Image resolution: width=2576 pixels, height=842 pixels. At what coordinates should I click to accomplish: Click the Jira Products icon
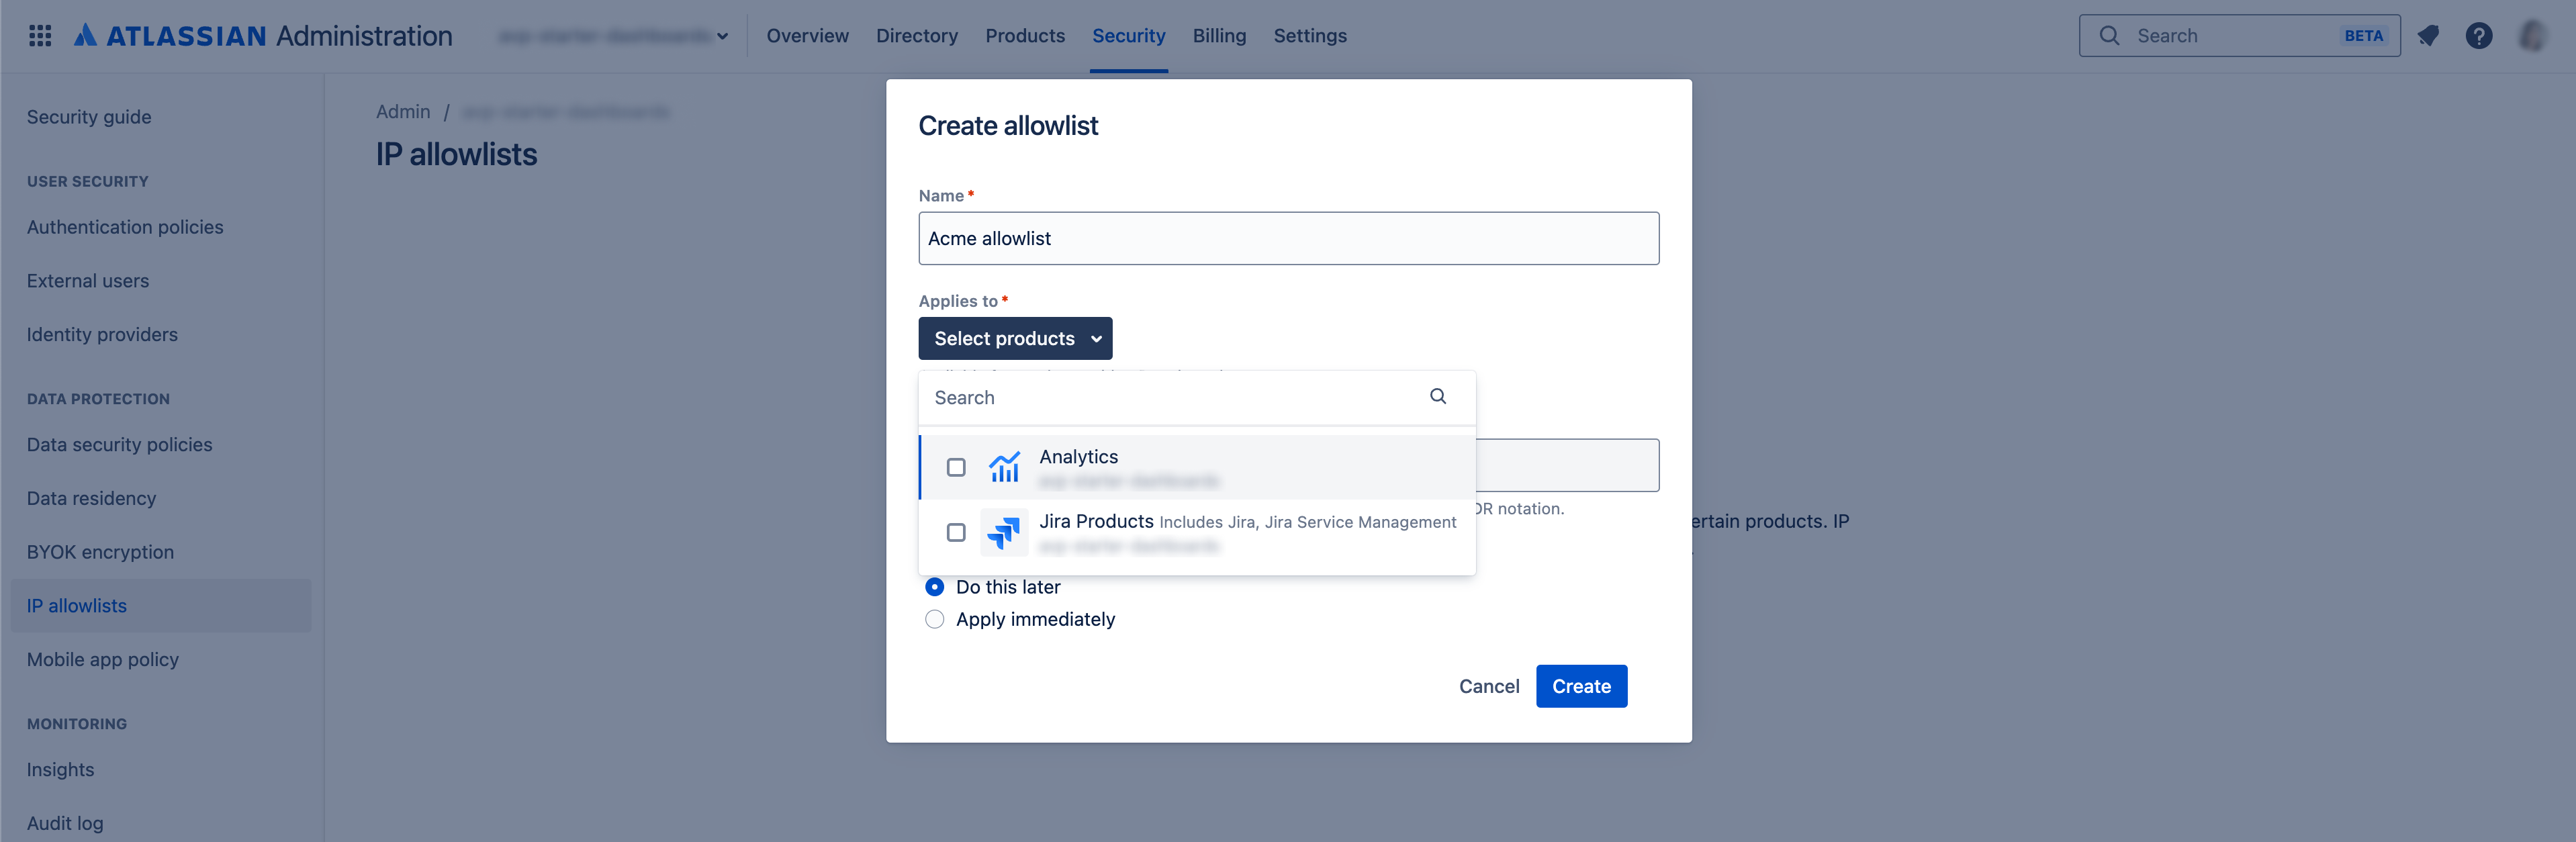1003,533
